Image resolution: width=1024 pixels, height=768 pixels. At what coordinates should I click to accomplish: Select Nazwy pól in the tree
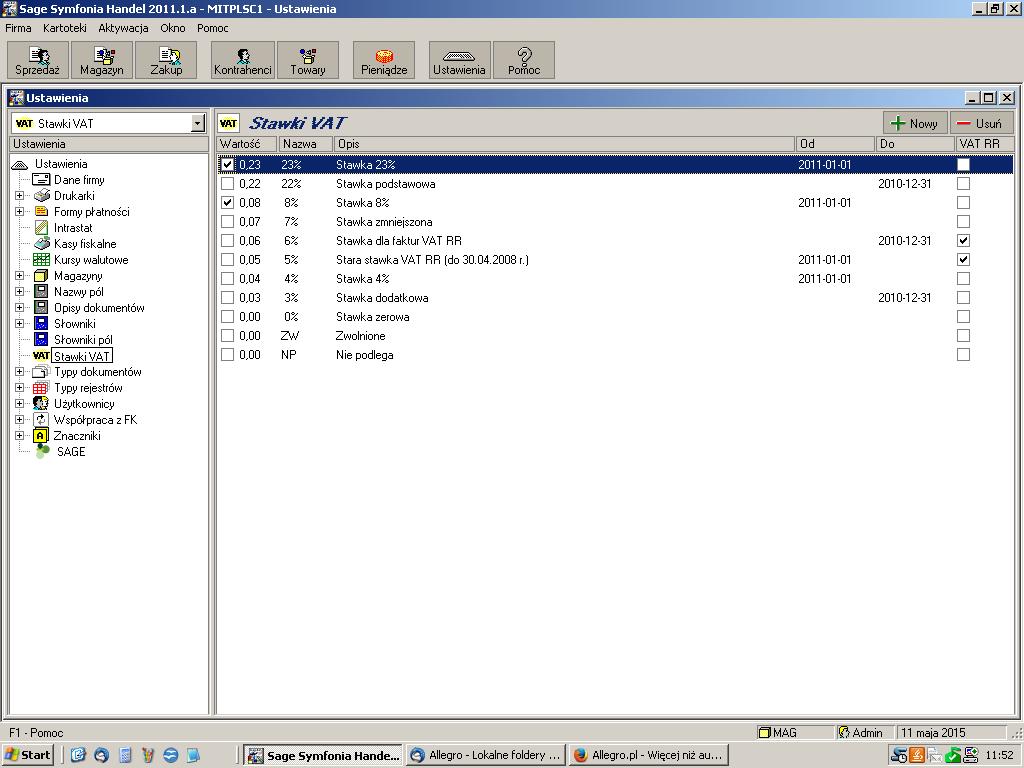pos(78,292)
